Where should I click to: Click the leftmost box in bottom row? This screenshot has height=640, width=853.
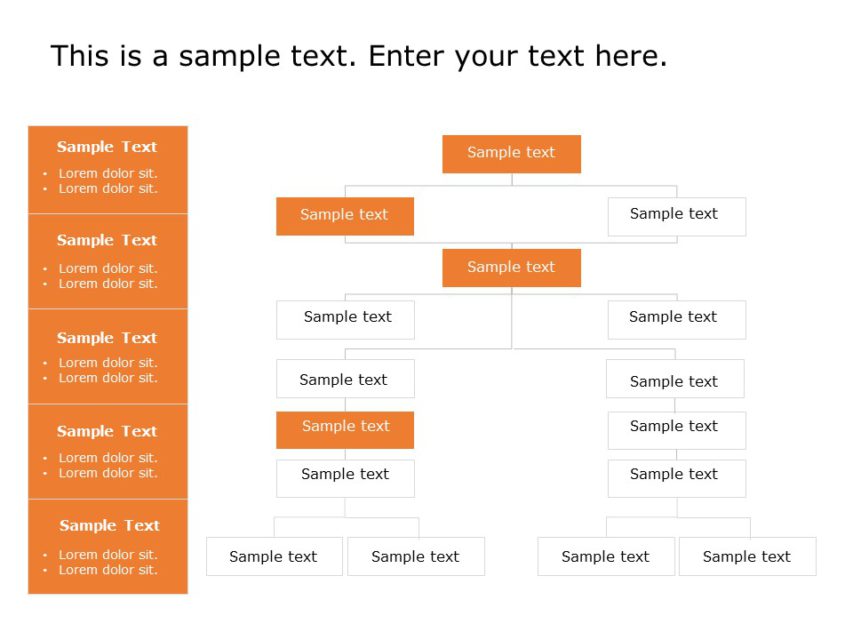274,556
